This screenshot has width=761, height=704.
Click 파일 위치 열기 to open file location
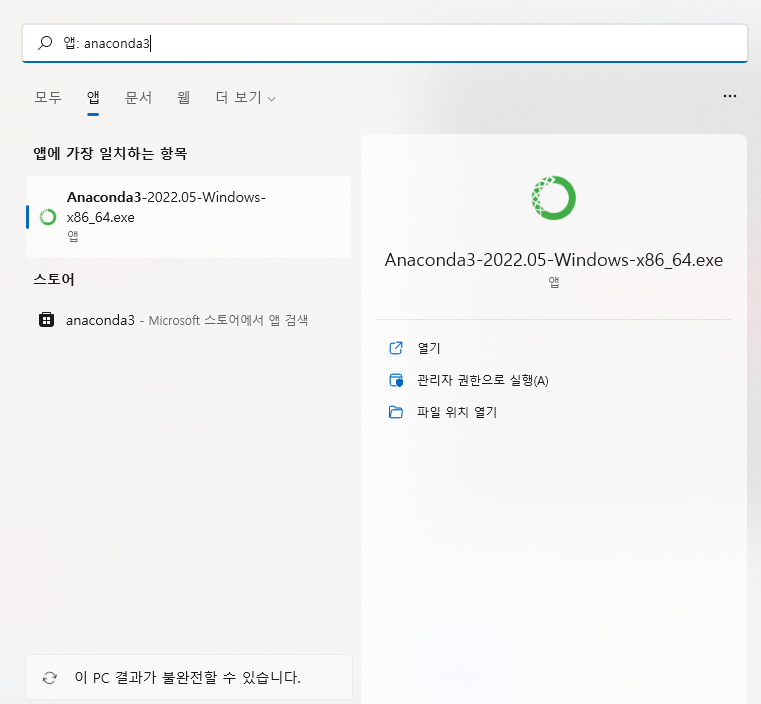(x=457, y=412)
